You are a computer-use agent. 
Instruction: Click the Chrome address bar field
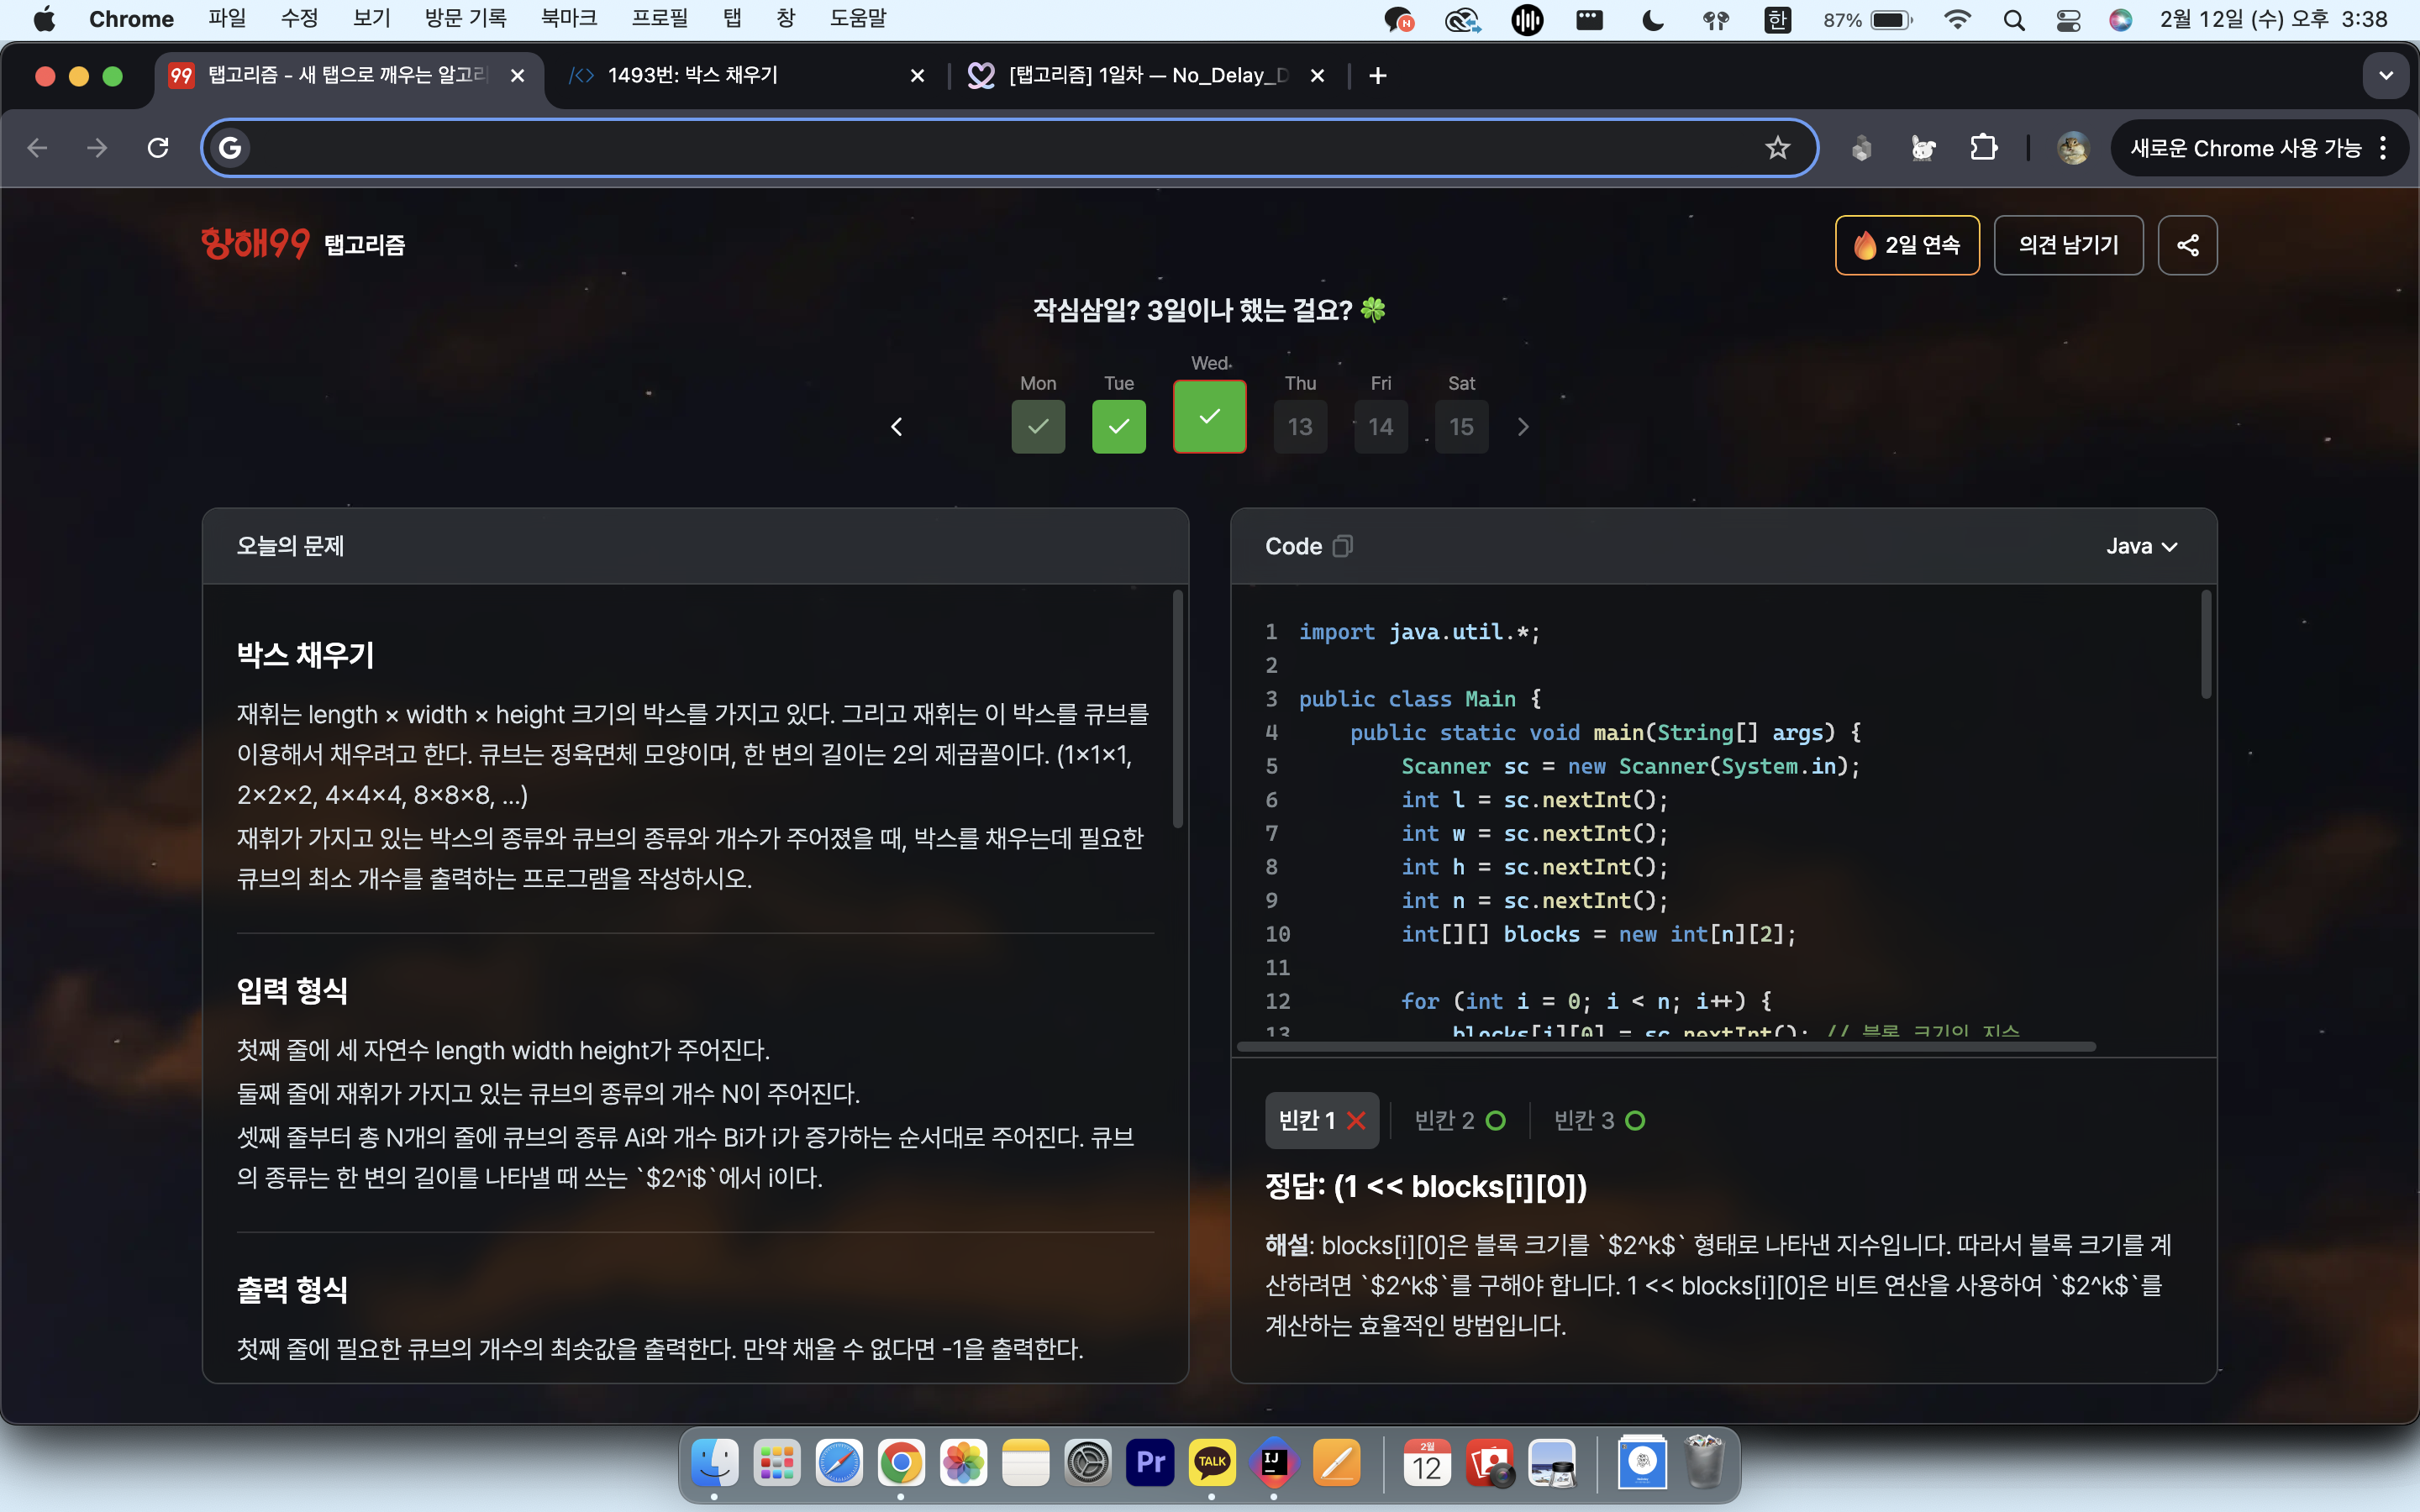[1000, 148]
